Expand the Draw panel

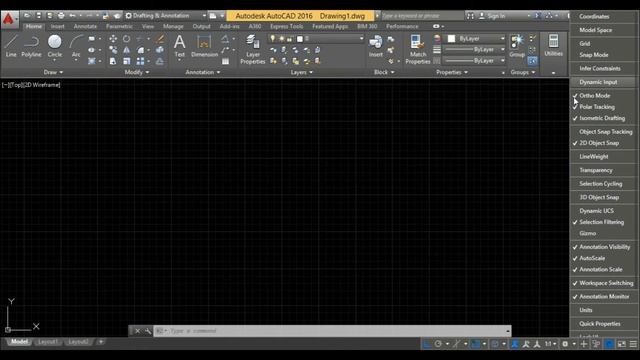point(53,72)
